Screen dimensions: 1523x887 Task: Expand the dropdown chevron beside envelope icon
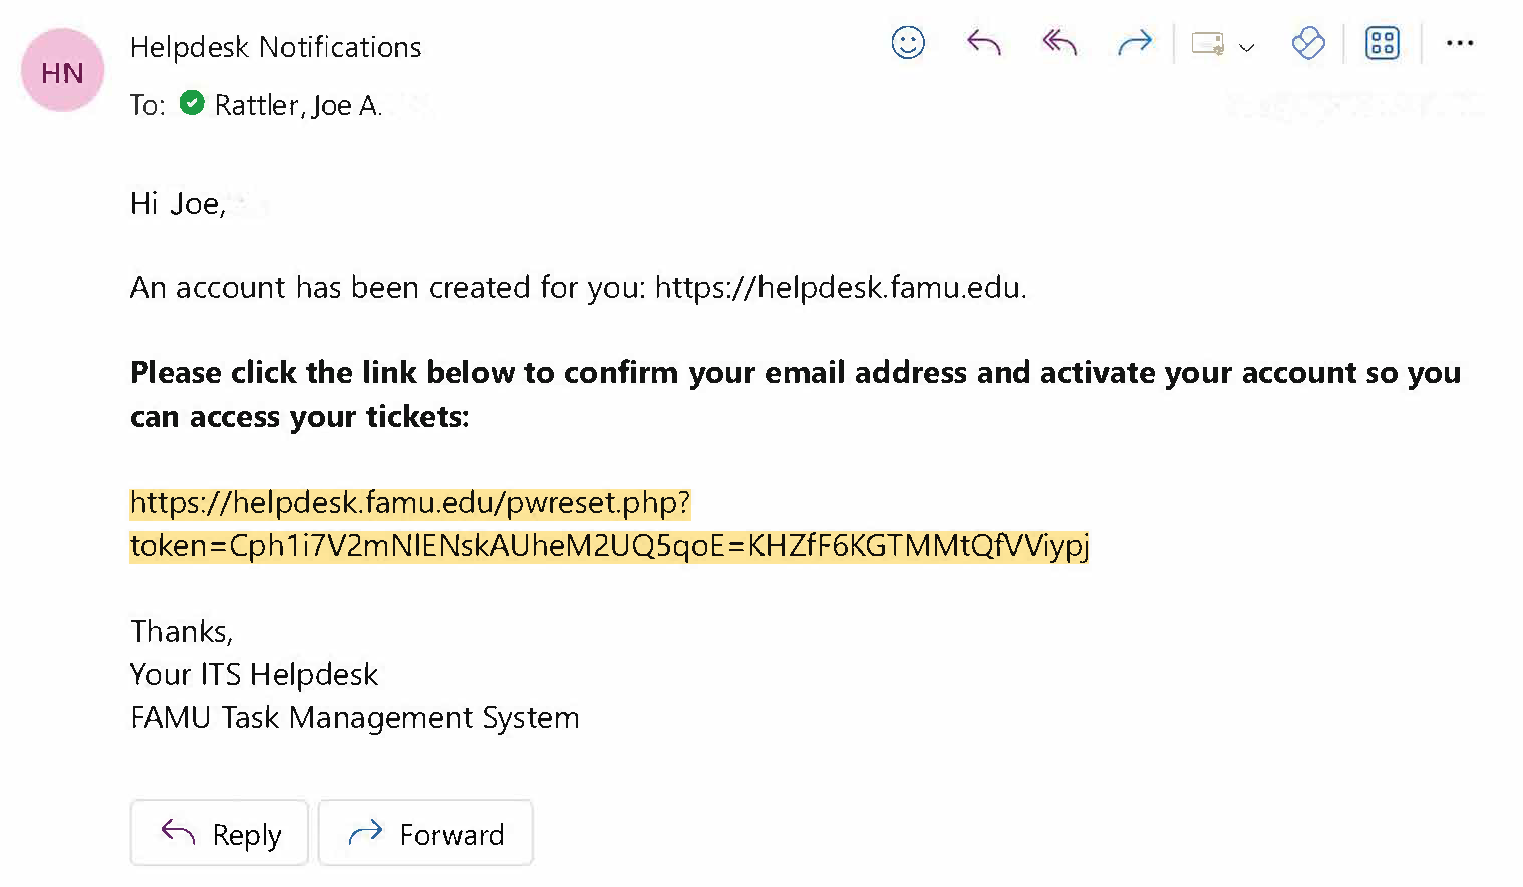[1247, 46]
